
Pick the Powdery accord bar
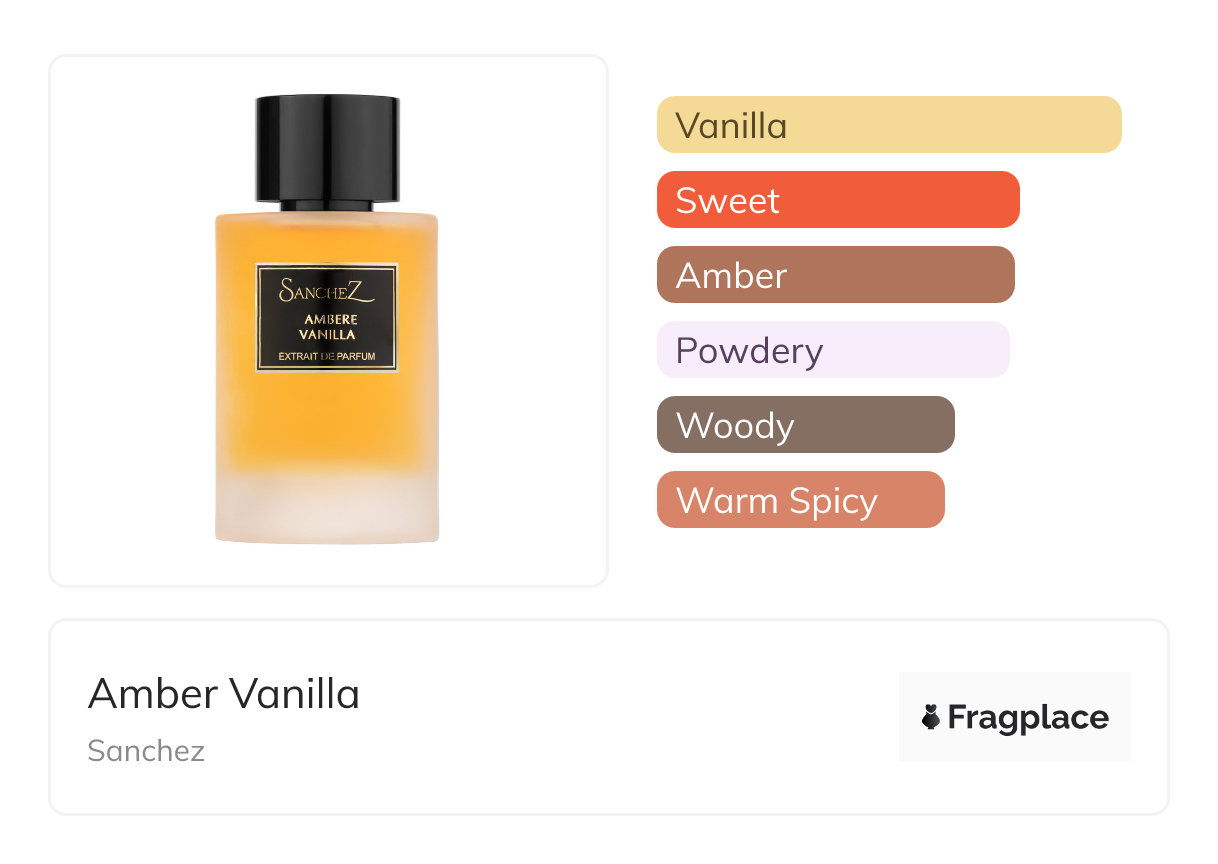click(833, 350)
